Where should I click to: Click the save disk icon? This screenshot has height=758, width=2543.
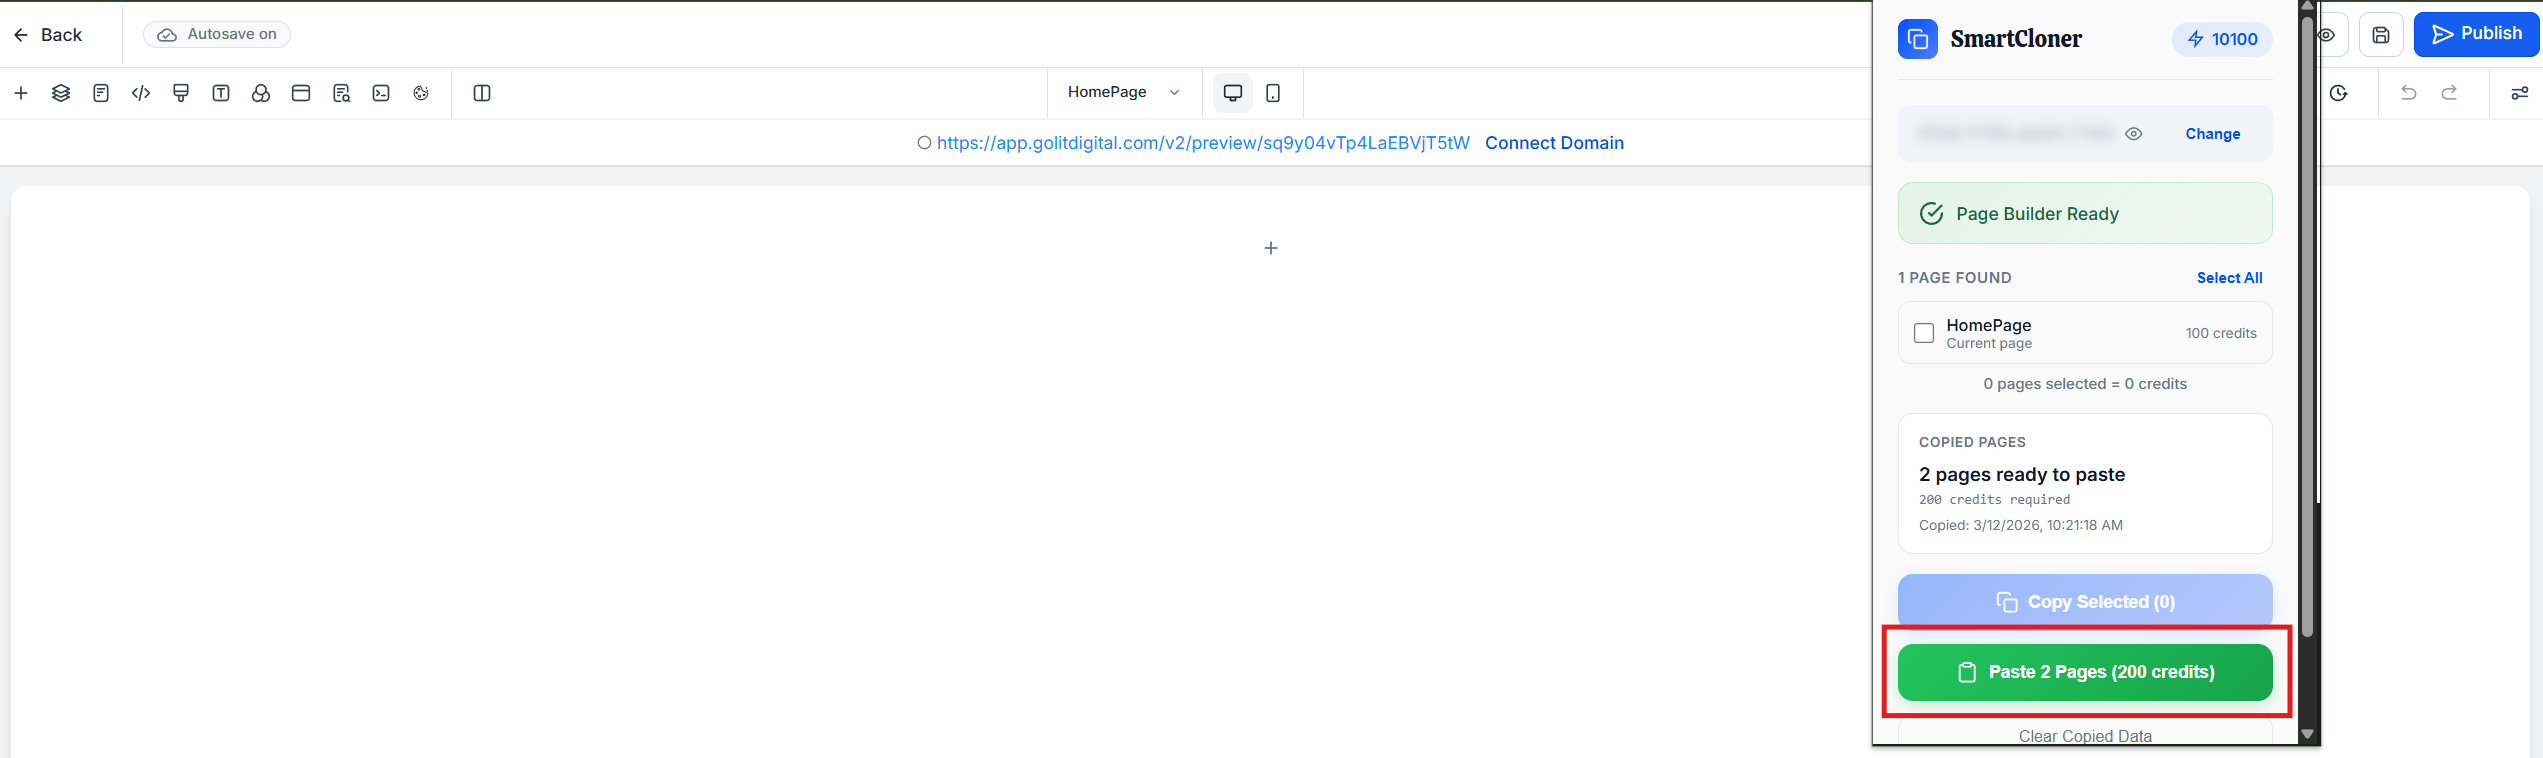2381,35
